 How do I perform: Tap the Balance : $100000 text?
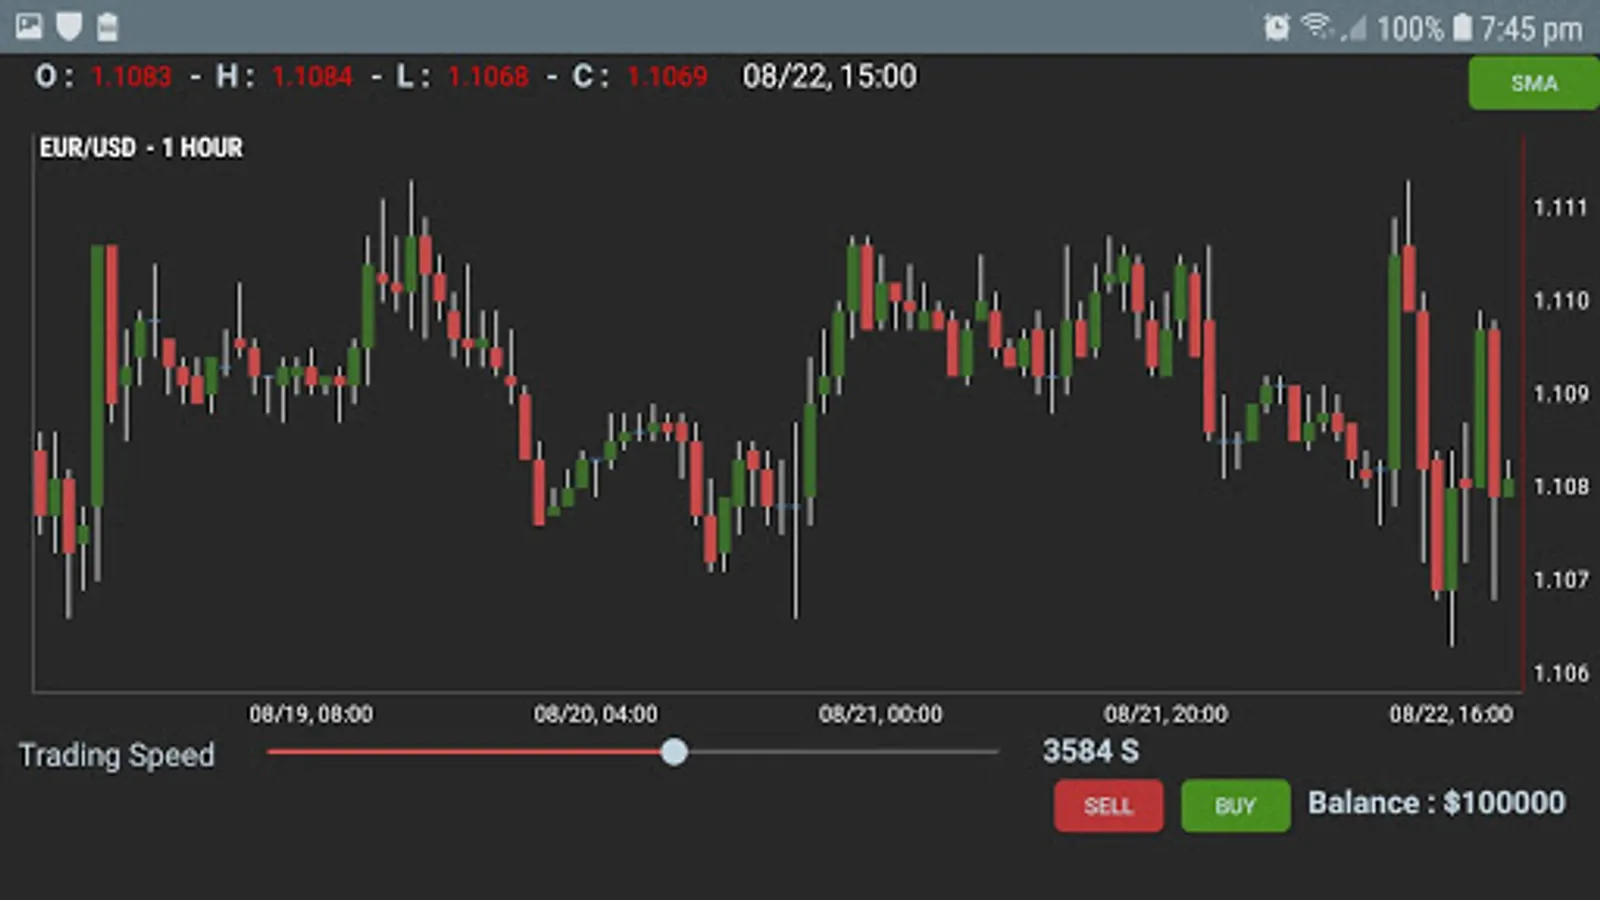1437,803
